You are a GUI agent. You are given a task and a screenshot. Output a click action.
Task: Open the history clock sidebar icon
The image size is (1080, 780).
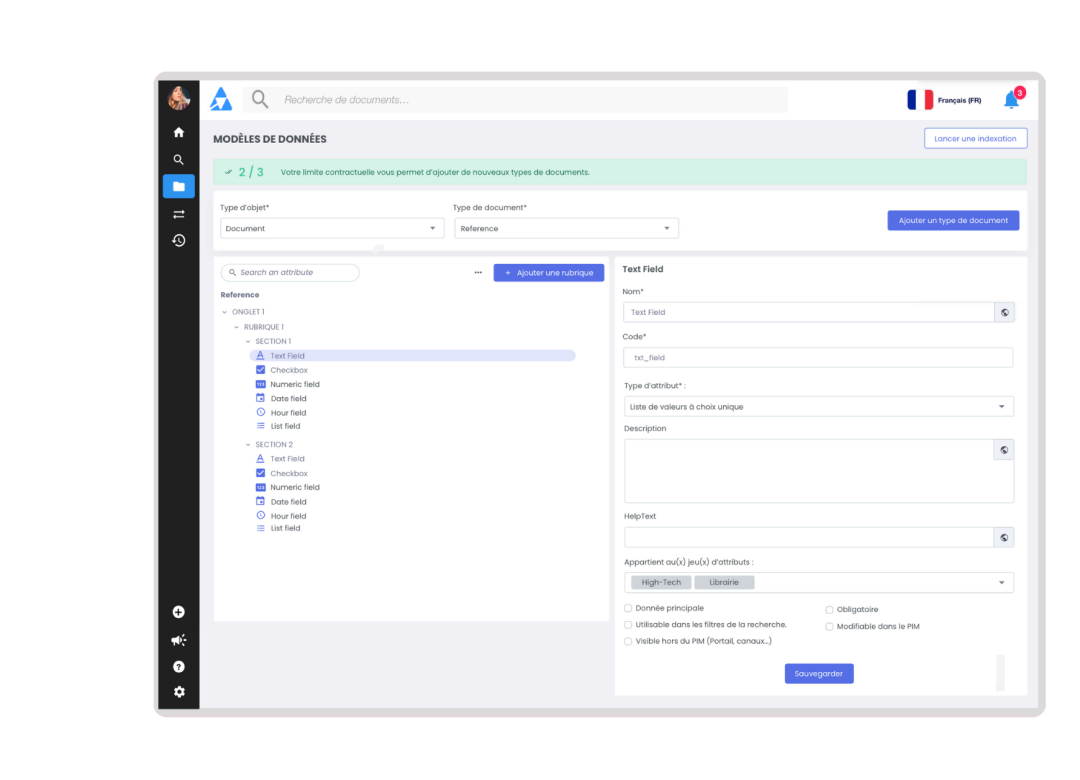click(178, 240)
